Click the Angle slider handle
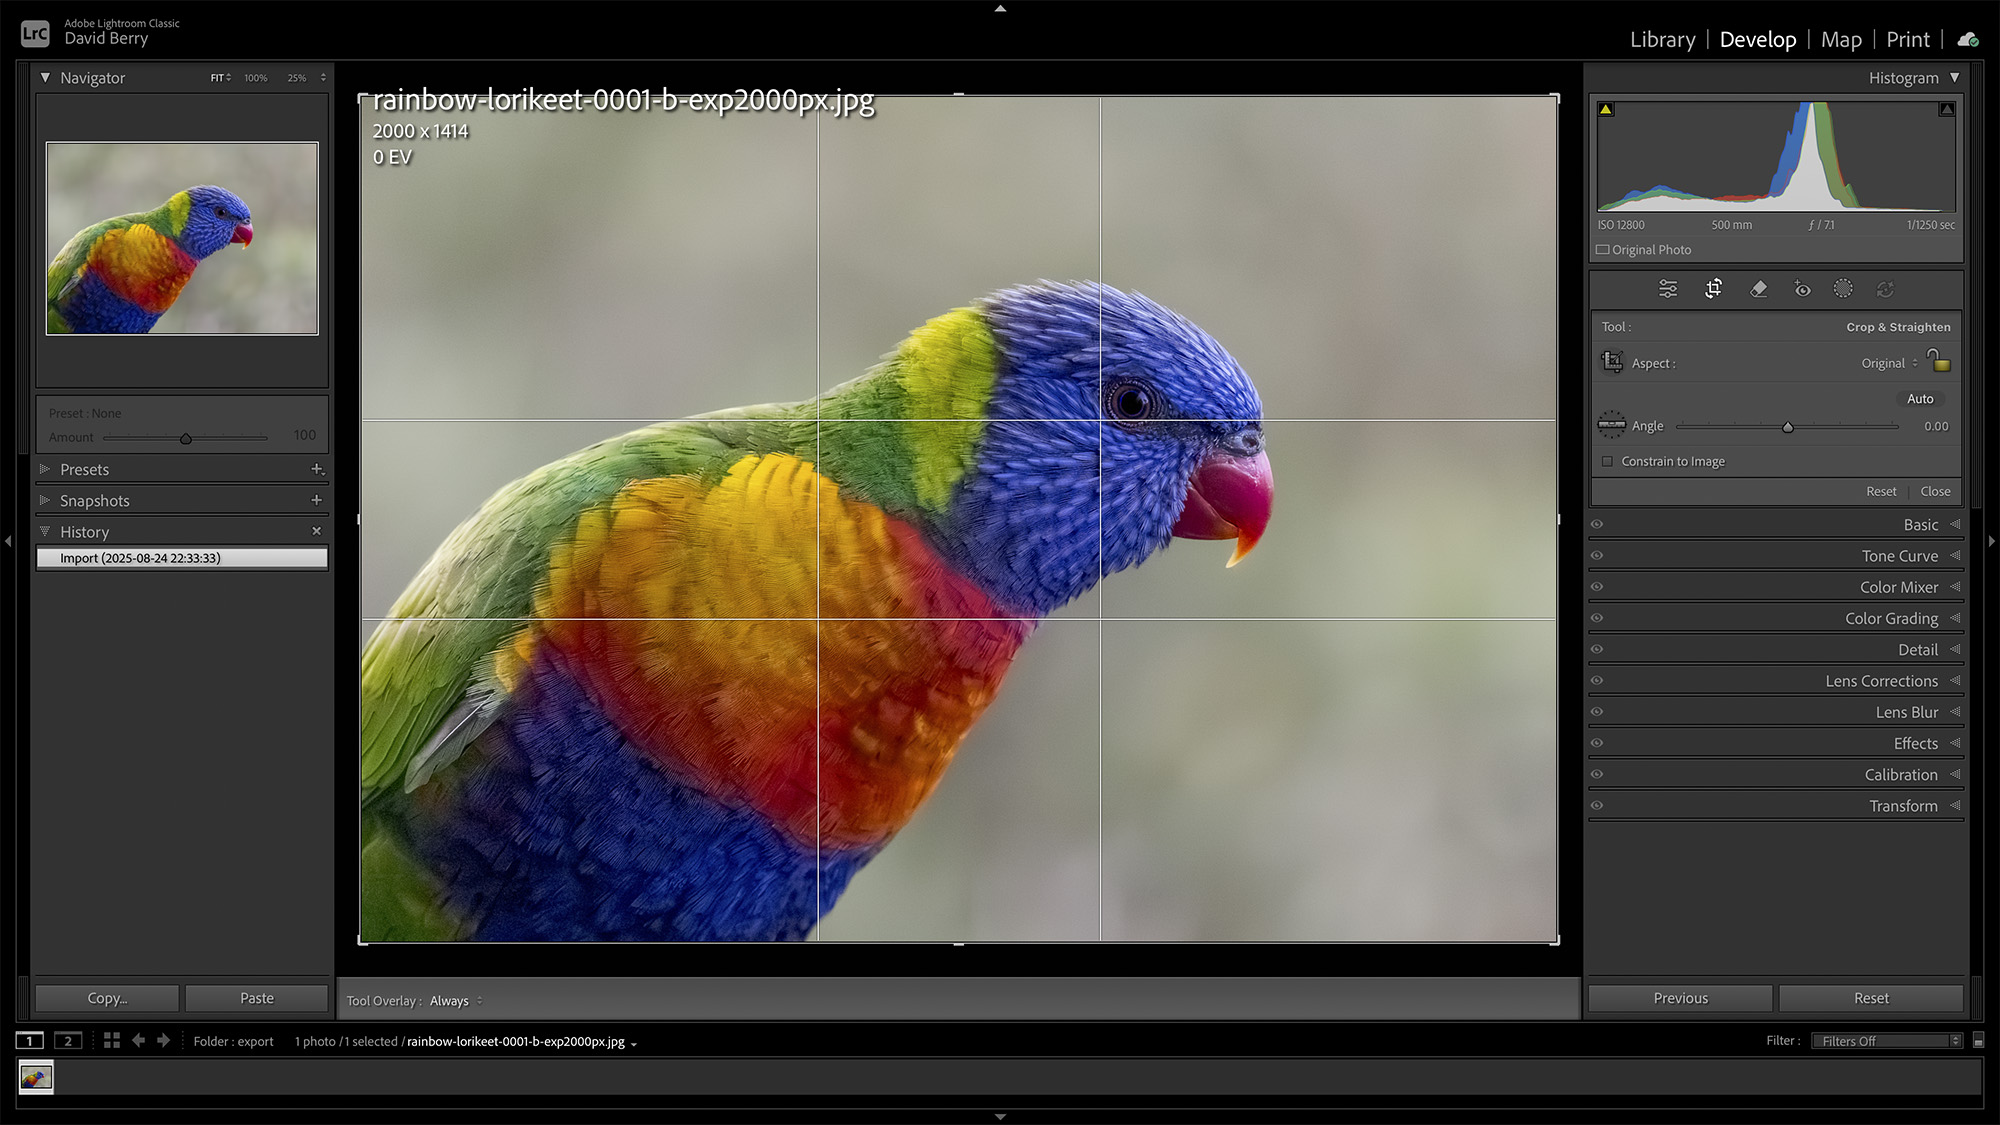The width and height of the screenshot is (2000, 1125). click(x=1788, y=426)
